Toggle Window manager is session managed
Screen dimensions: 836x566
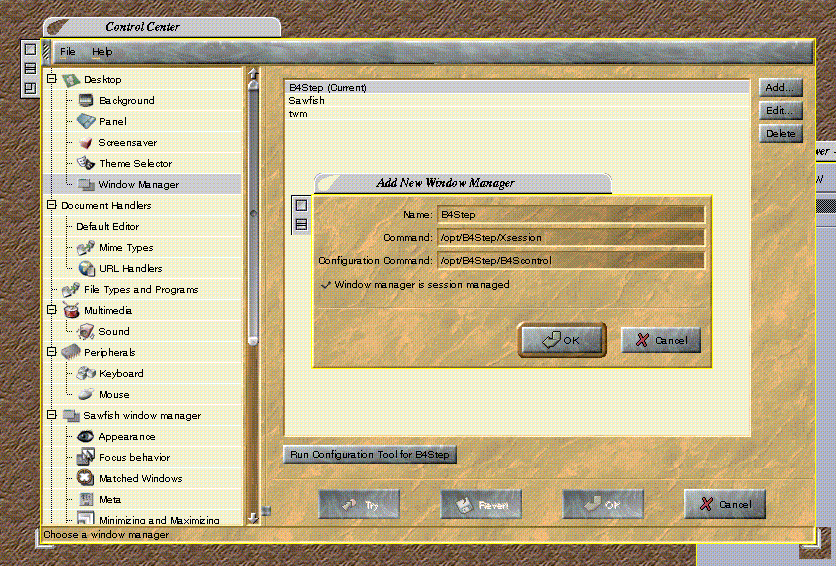325,285
